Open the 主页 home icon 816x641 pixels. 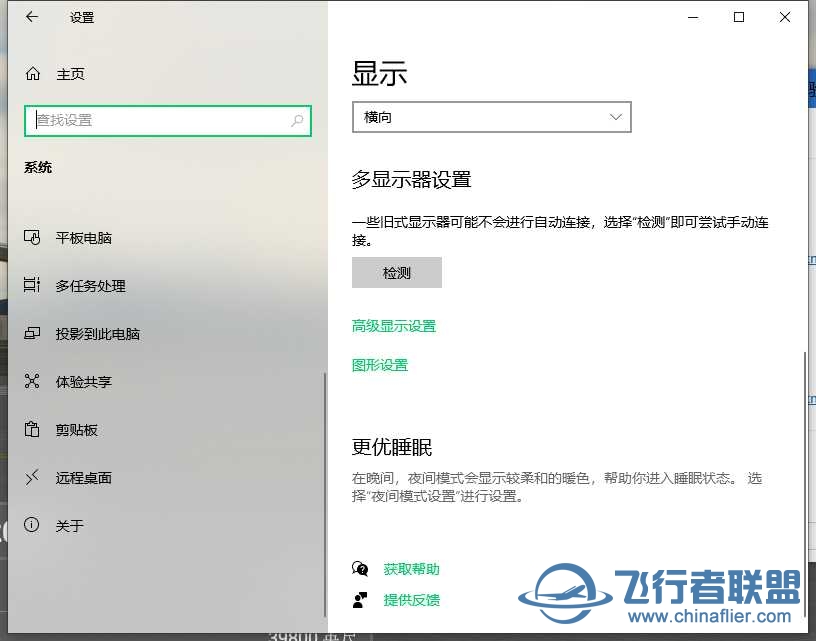tap(31, 73)
